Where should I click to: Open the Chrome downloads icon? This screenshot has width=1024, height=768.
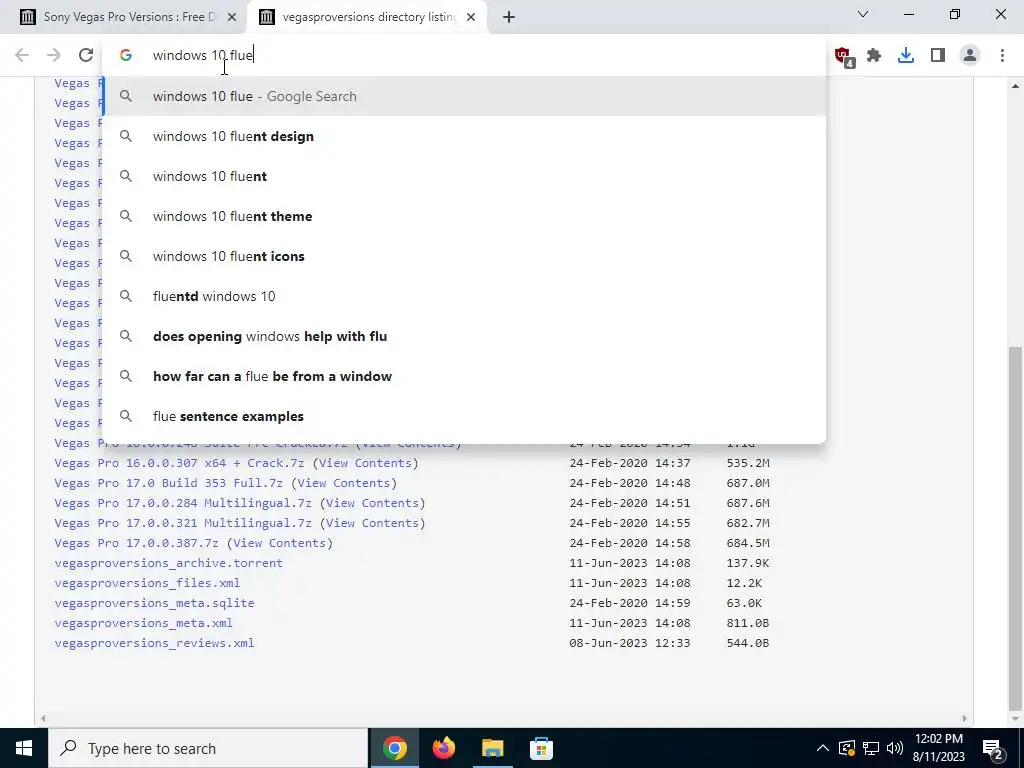tap(906, 56)
